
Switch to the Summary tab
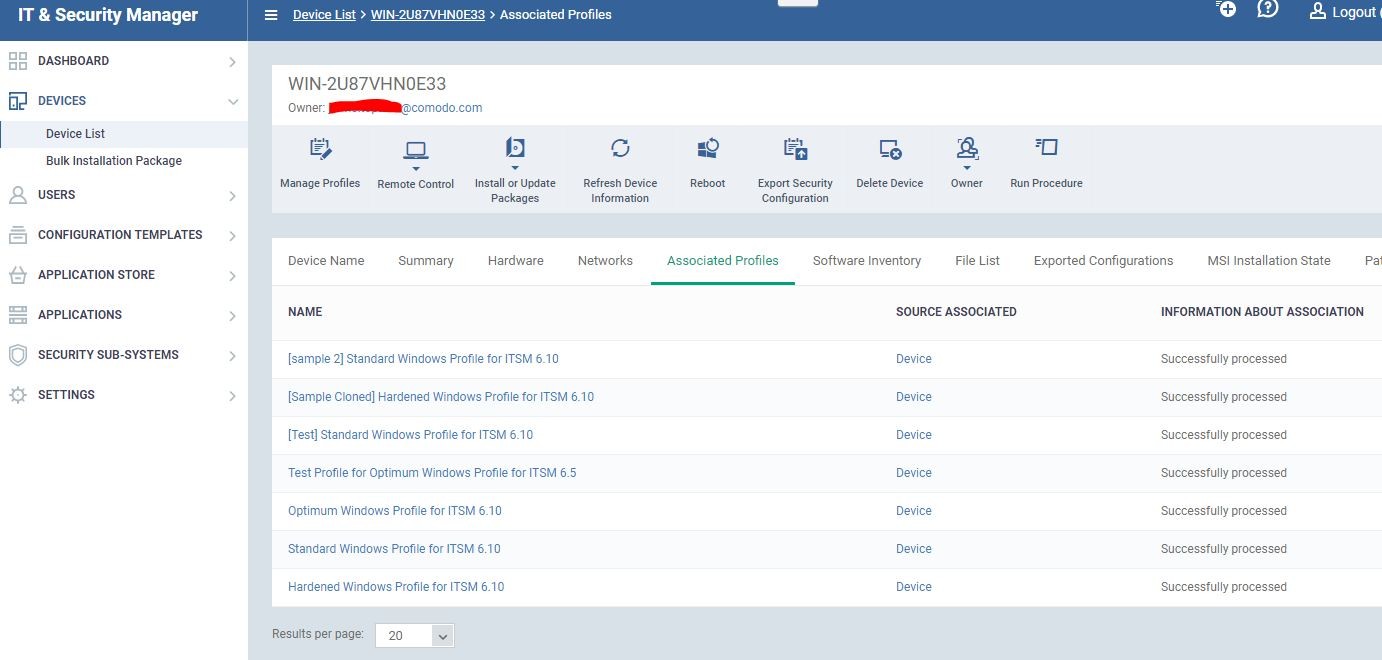click(426, 260)
